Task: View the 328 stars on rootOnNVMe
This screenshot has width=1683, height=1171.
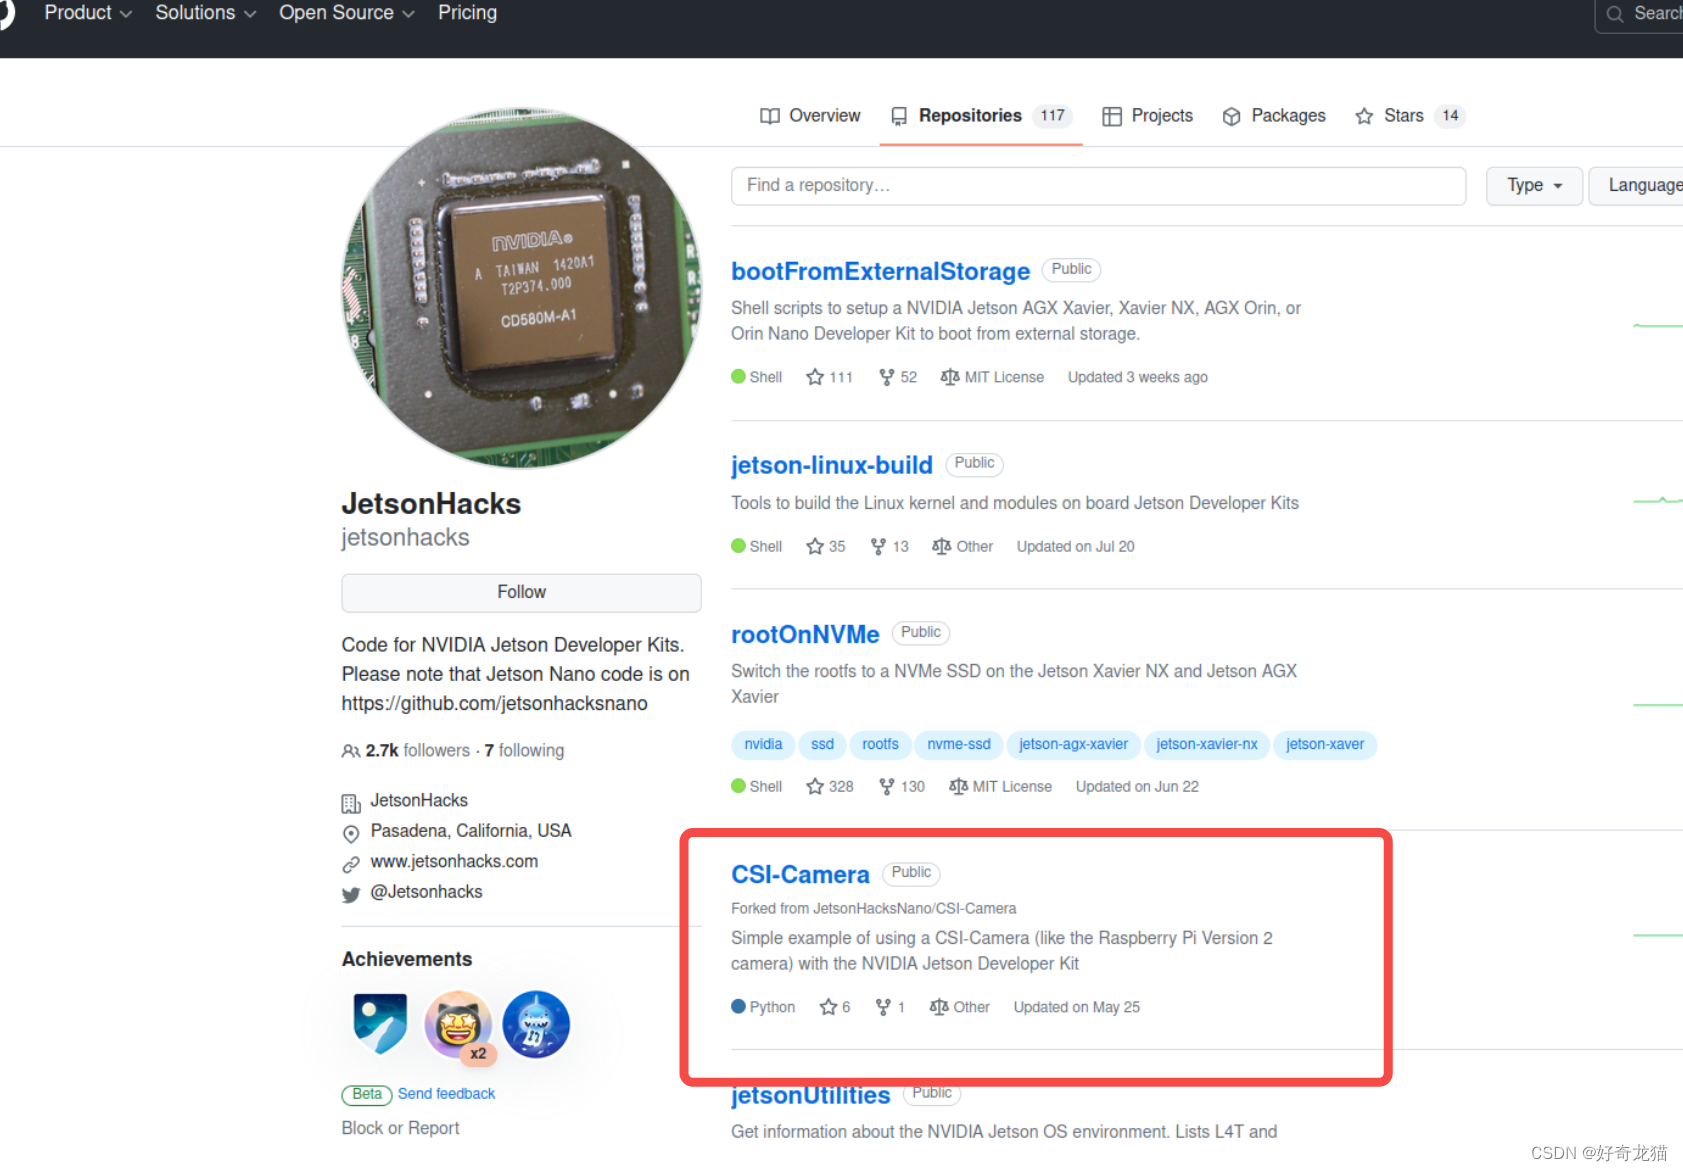Action: (829, 786)
